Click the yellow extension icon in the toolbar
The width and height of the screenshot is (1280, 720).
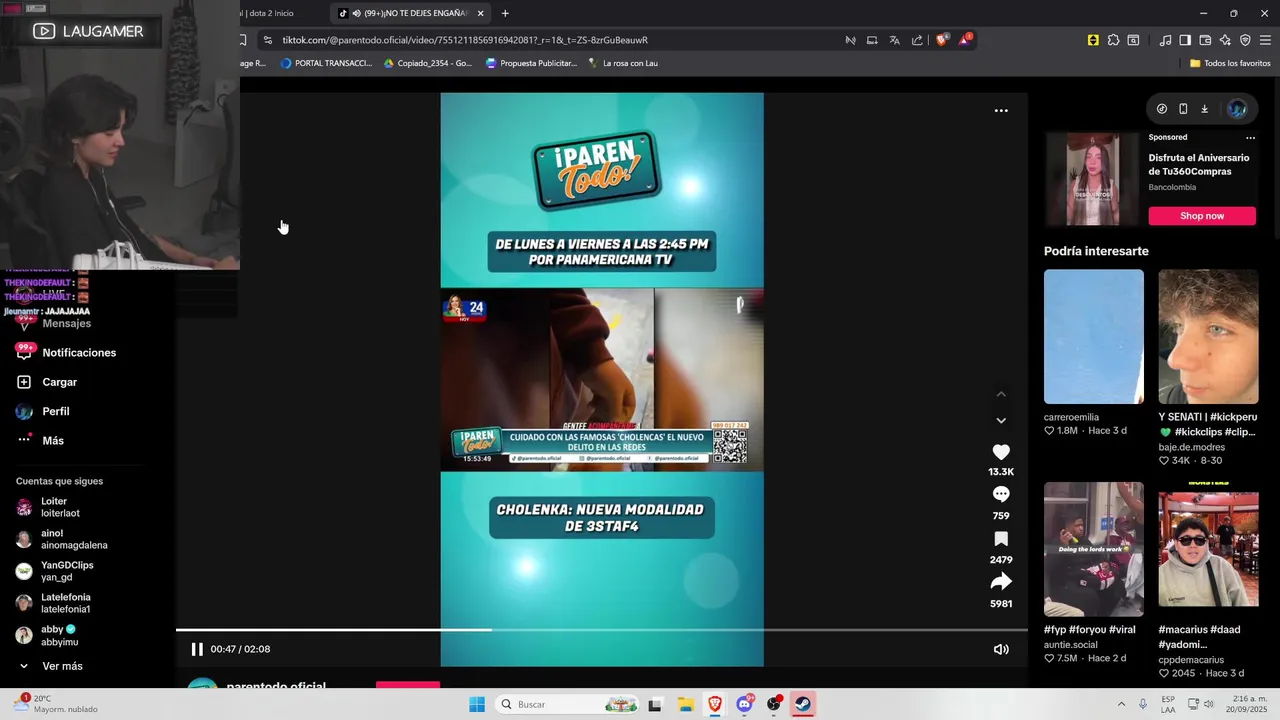click(1093, 40)
